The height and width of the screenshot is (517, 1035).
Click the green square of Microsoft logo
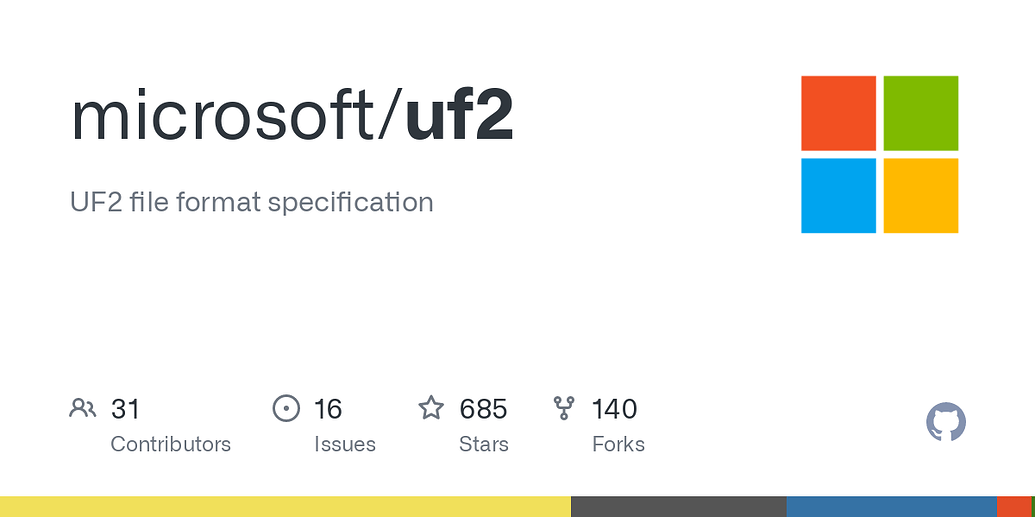920,113
